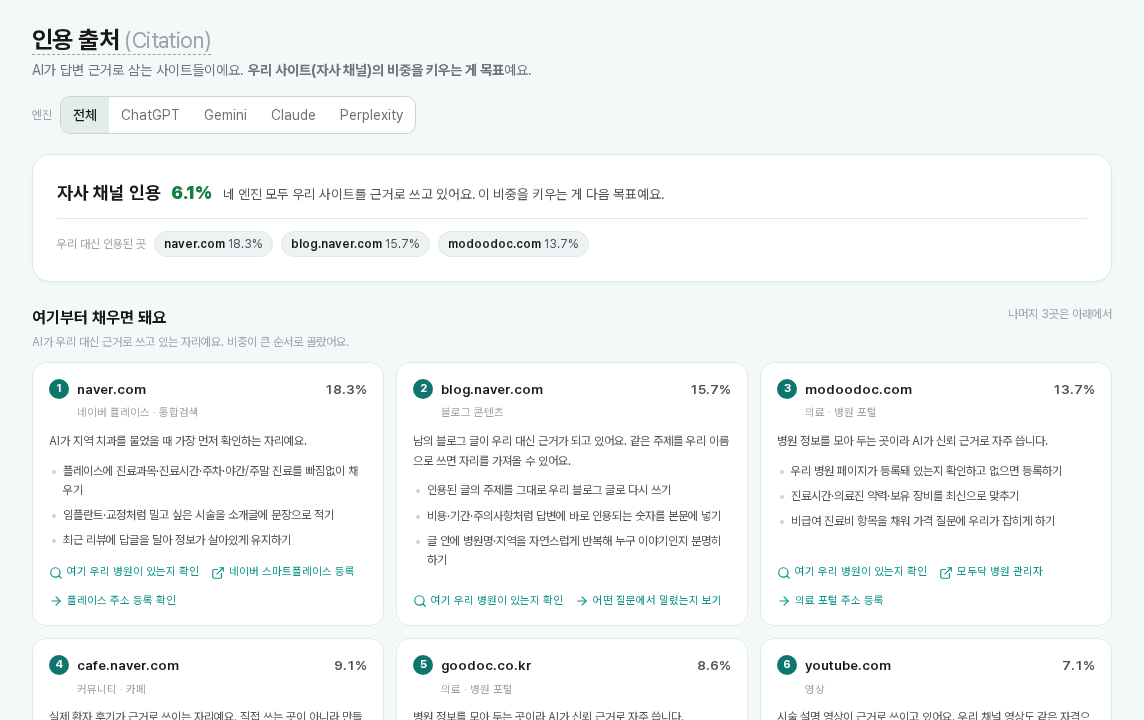This screenshot has height=720, width=1144.
Task: Click the arrow icon beside 의료 포털 주소 등록
Action: (784, 601)
